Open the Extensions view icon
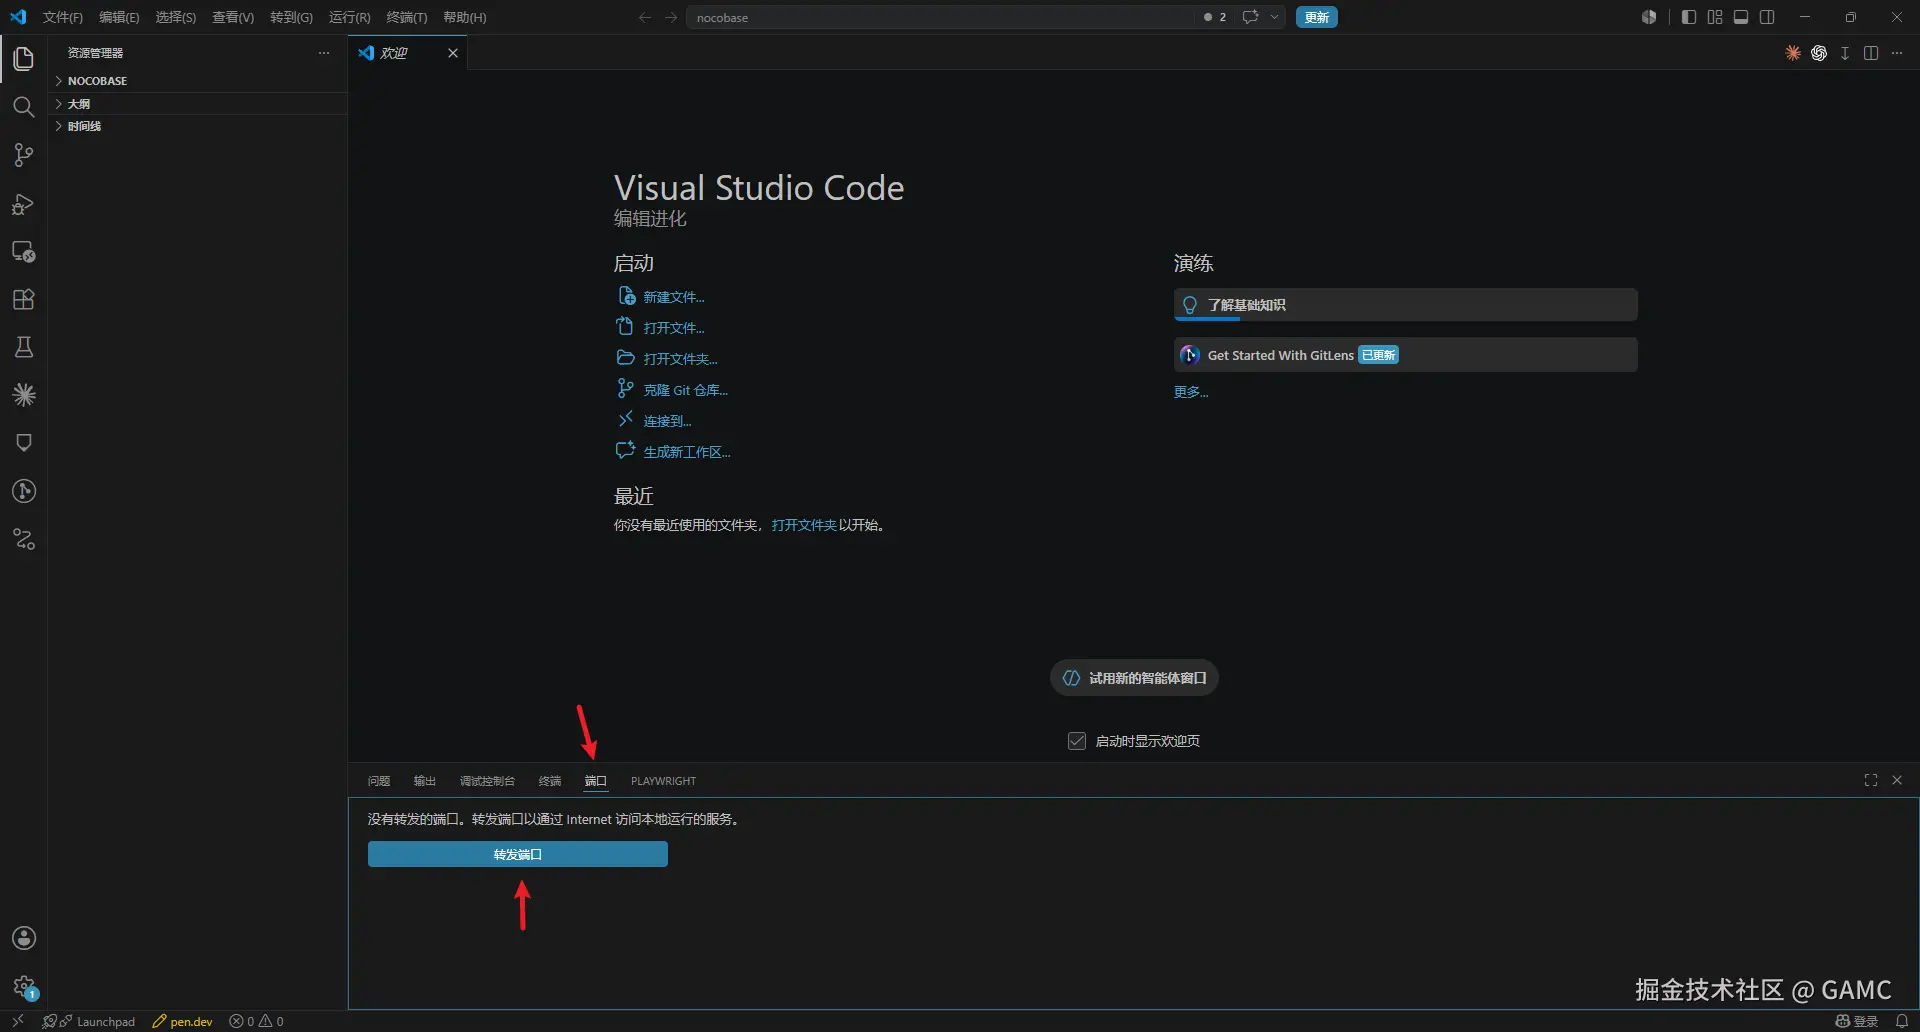The image size is (1920, 1032). click(24, 299)
